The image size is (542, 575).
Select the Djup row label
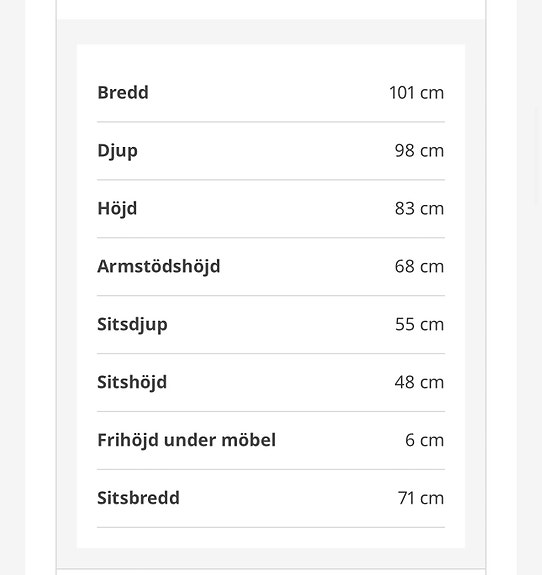117,151
